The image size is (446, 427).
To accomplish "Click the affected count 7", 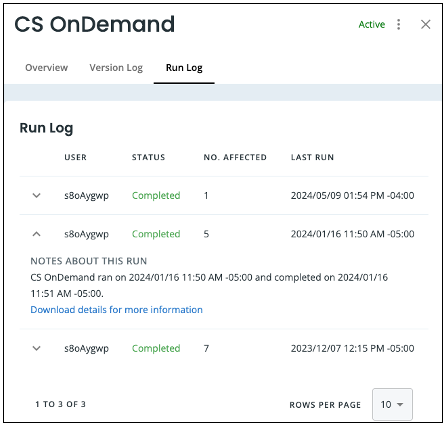I will coord(206,348).
